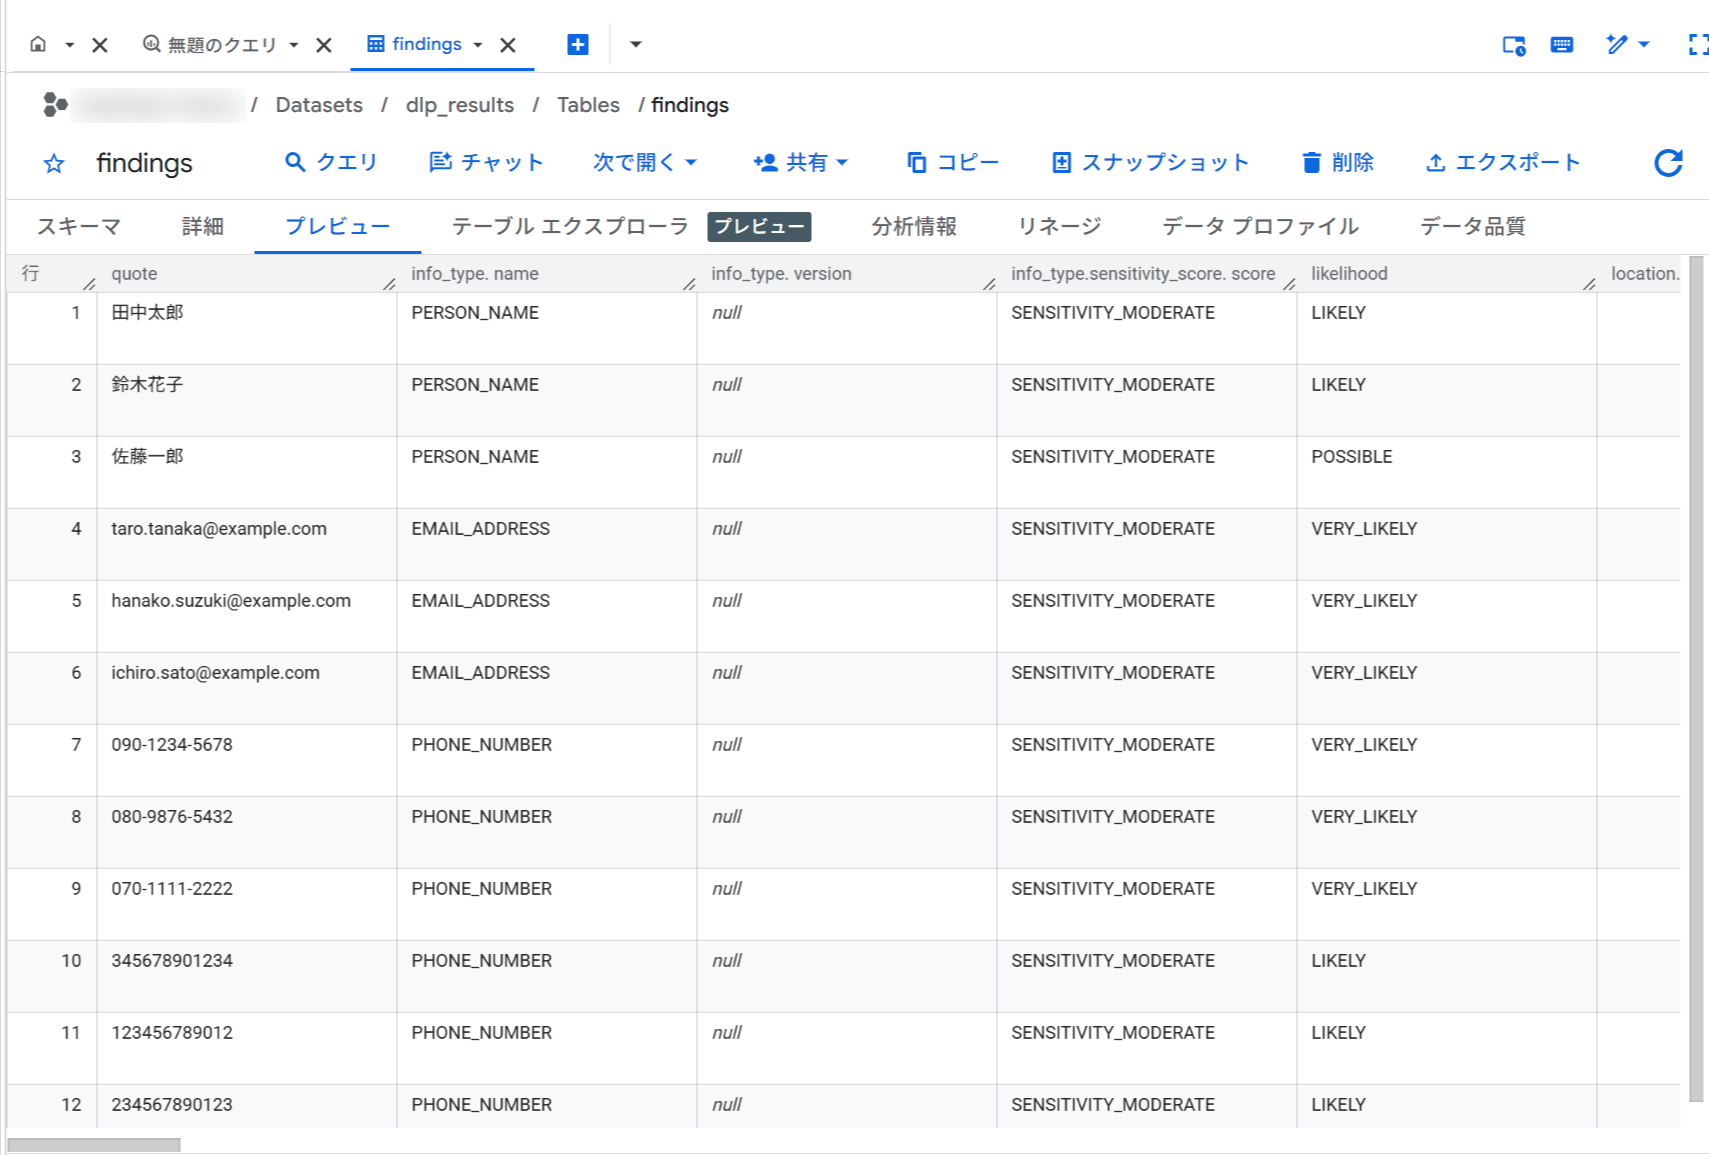Go to Datasets in the breadcrumb
The width and height of the screenshot is (1709, 1155).
(x=319, y=105)
